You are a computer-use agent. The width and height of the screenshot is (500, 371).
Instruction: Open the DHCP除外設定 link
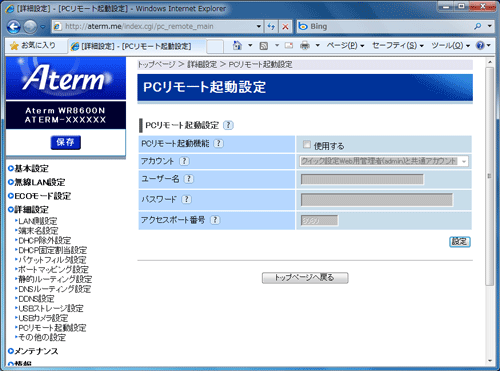coord(44,240)
